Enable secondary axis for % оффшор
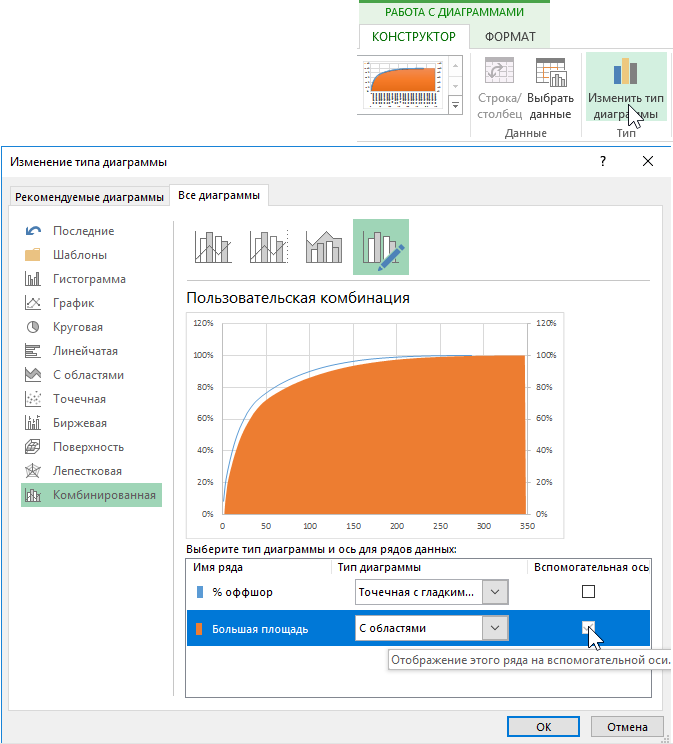The height and width of the screenshot is (744, 673). pyautogui.click(x=588, y=592)
